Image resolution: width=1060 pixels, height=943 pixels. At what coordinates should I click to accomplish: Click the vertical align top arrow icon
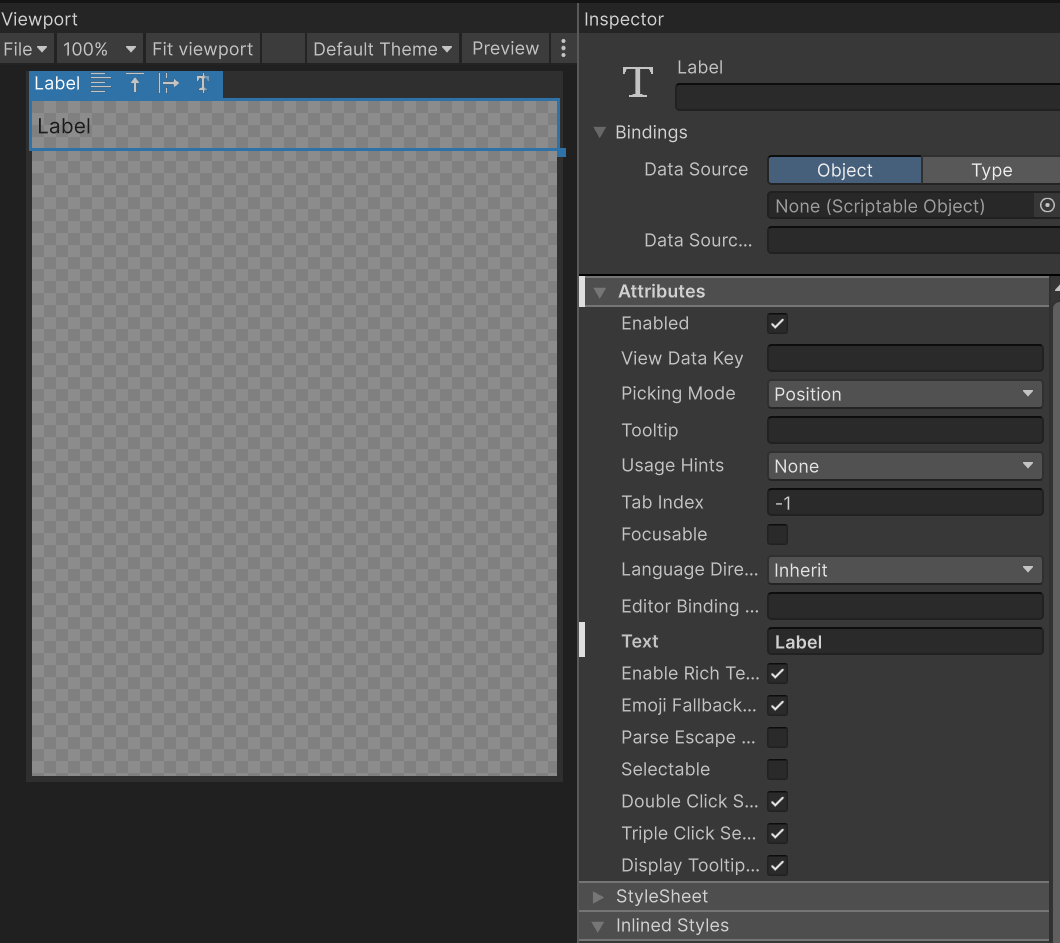pos(135,83)
